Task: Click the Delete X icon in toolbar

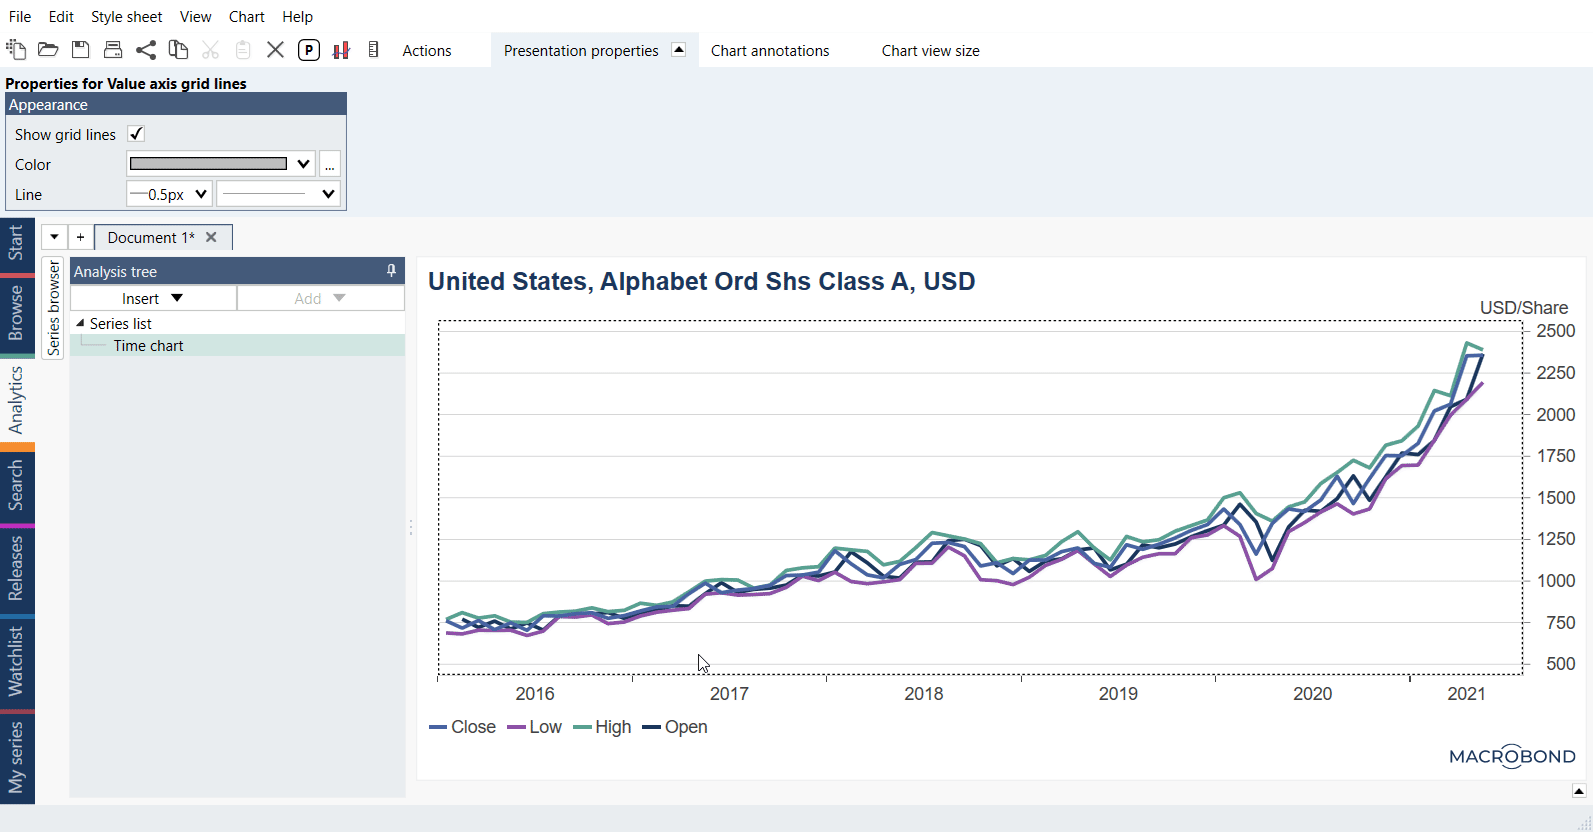Action: point(276,49)
